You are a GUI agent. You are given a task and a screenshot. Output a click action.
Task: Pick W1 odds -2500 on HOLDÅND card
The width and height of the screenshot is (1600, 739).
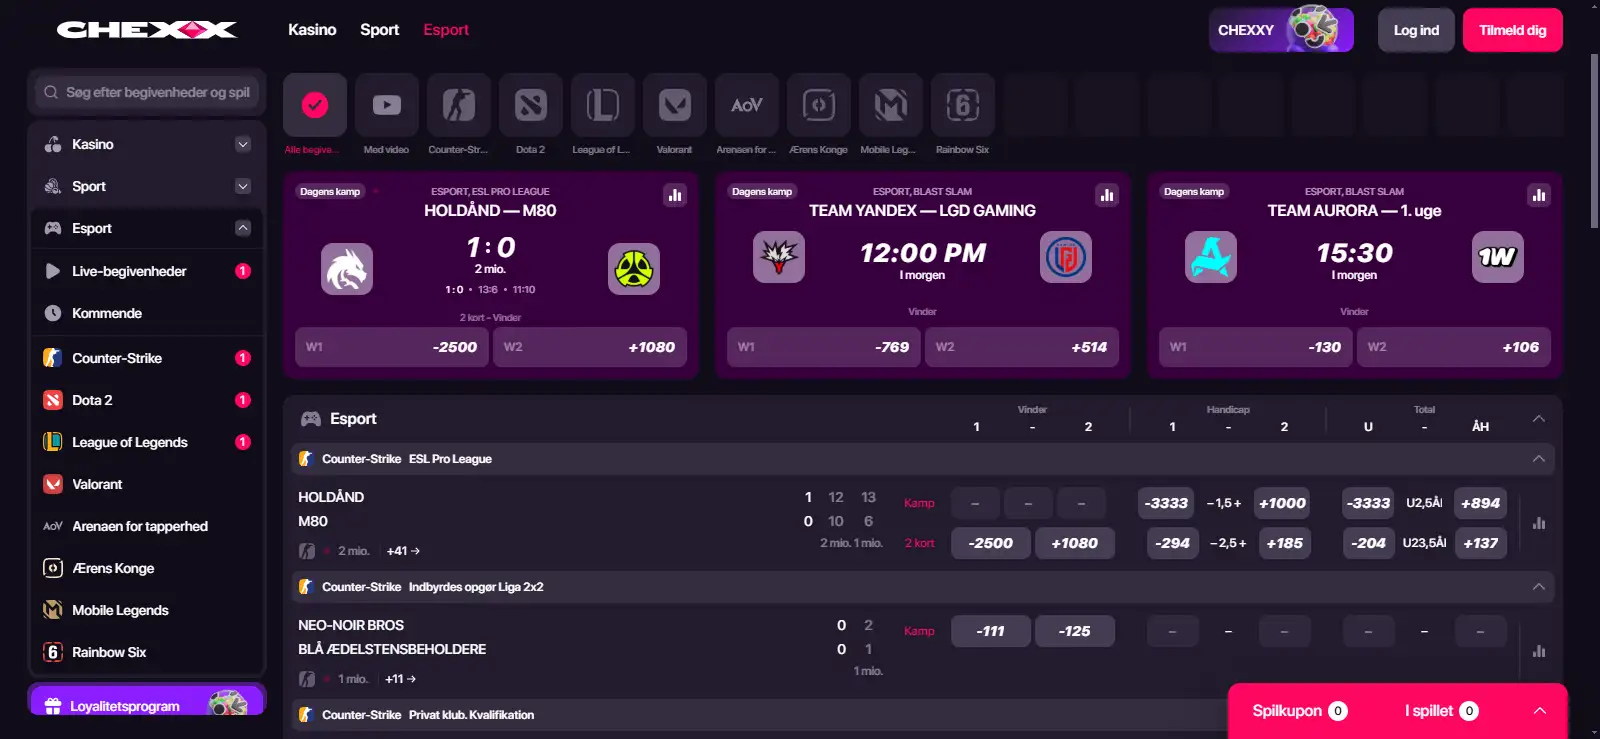391,347
